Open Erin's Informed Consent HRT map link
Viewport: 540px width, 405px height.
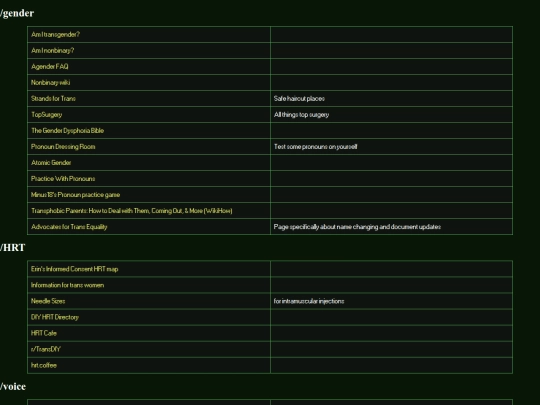(74, 269)
